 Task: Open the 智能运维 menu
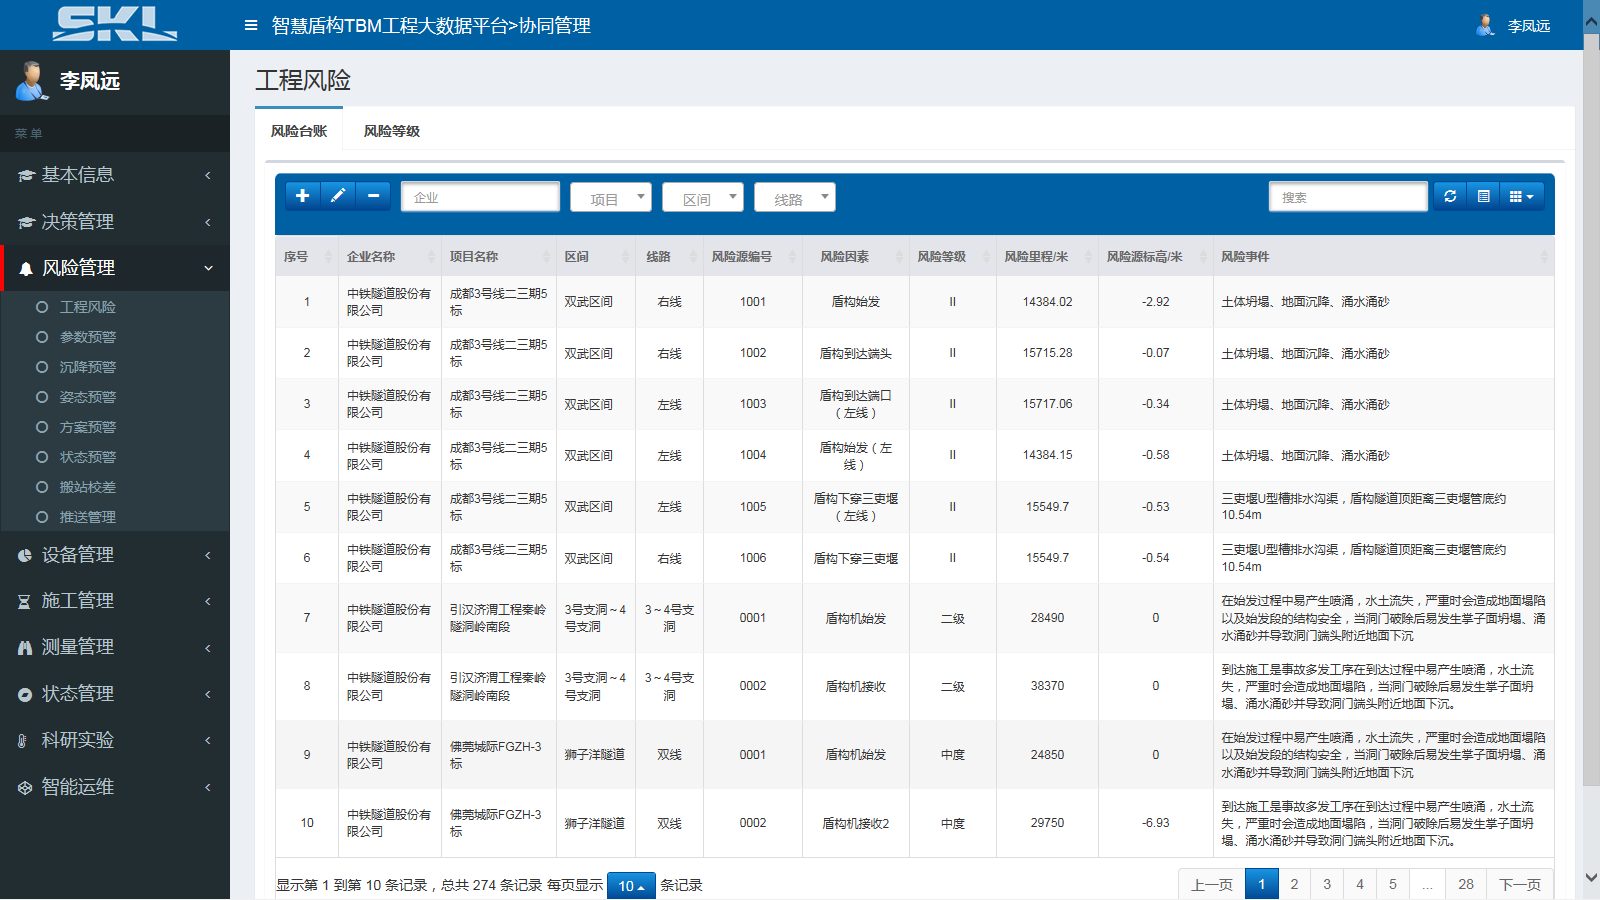[115, 787]
